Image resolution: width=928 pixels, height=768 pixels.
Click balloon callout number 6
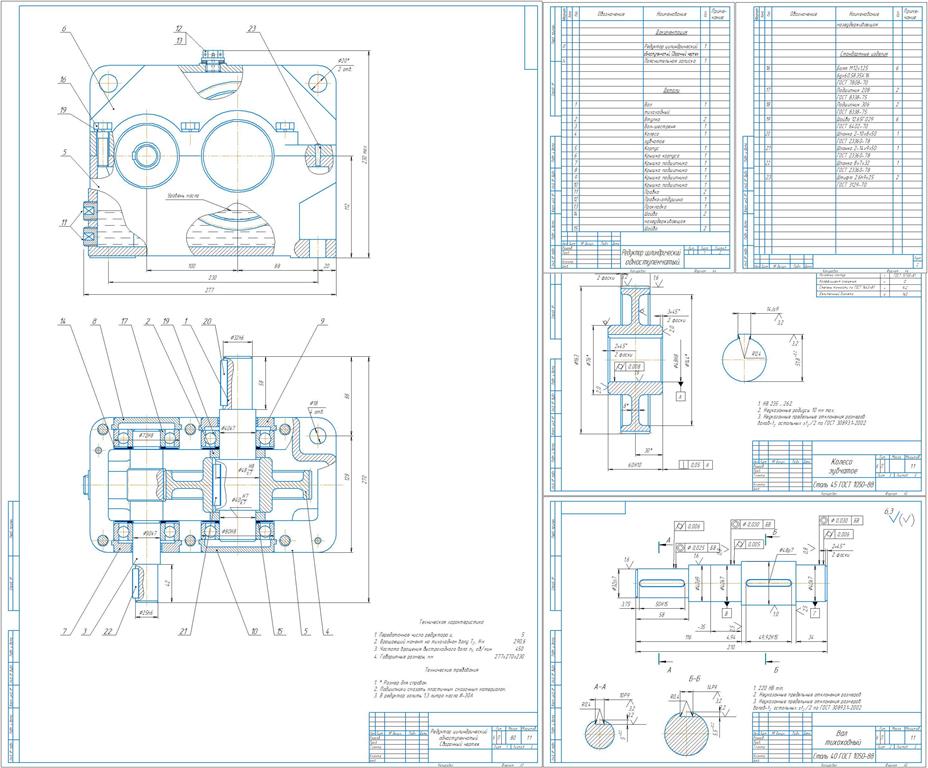[63, 29]
